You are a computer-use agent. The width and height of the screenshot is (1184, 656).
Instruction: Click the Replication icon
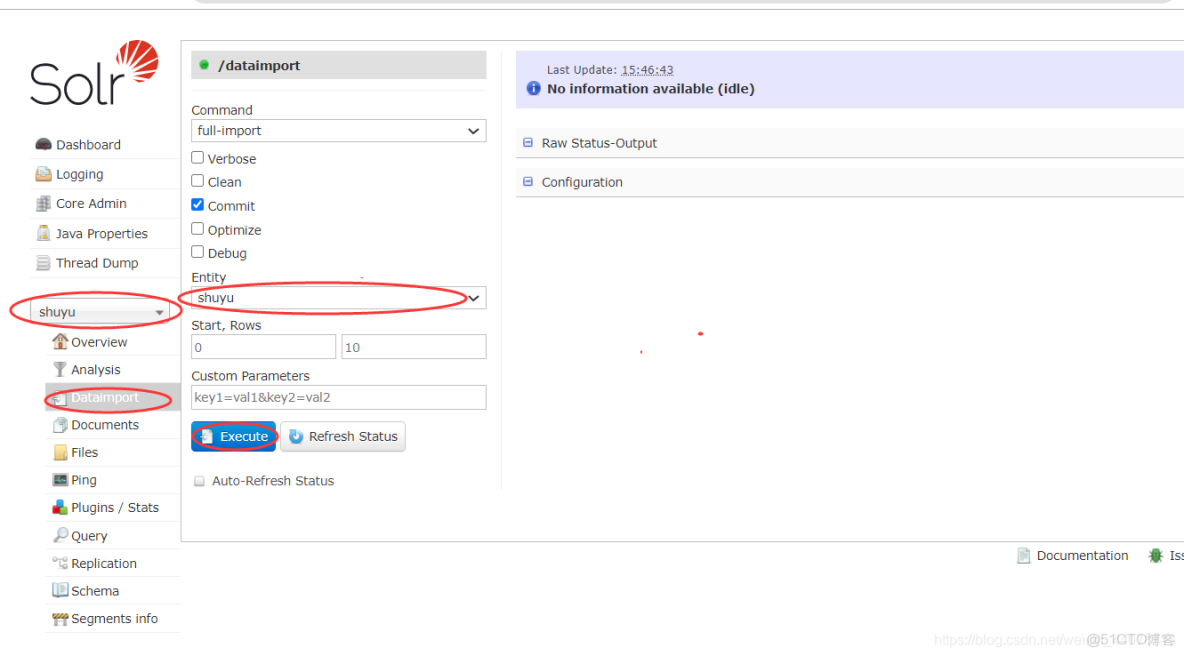pyautogui.click(x=60, y=562)
